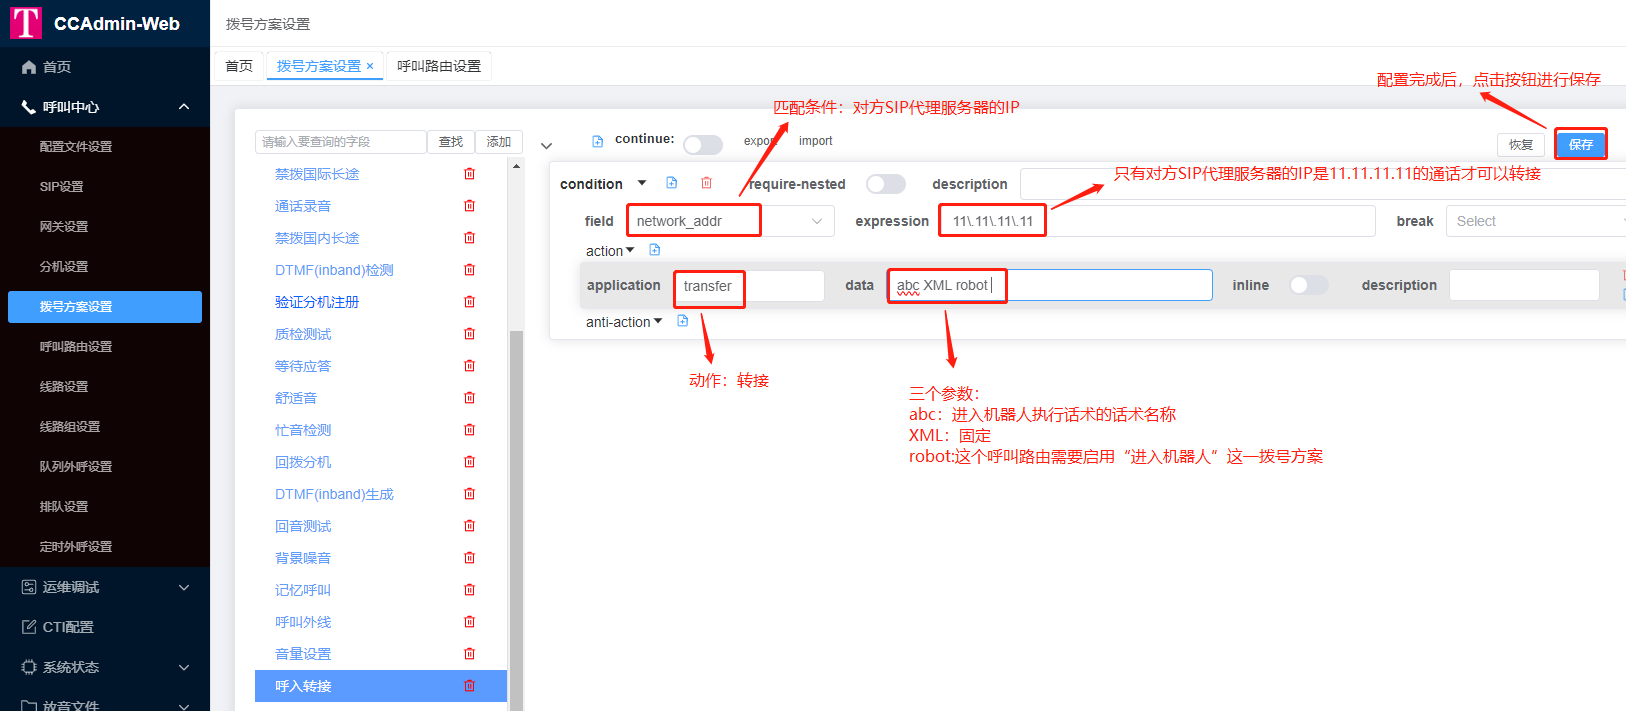
Task: Open 线路组设置 in the sidebar
Action: click(70, 426)
